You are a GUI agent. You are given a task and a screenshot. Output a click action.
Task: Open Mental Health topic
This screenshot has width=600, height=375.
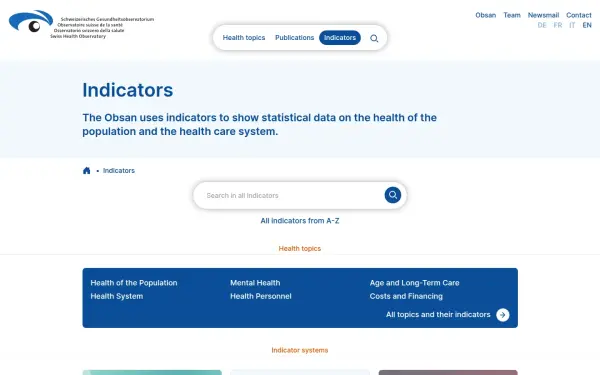point(255,283)
